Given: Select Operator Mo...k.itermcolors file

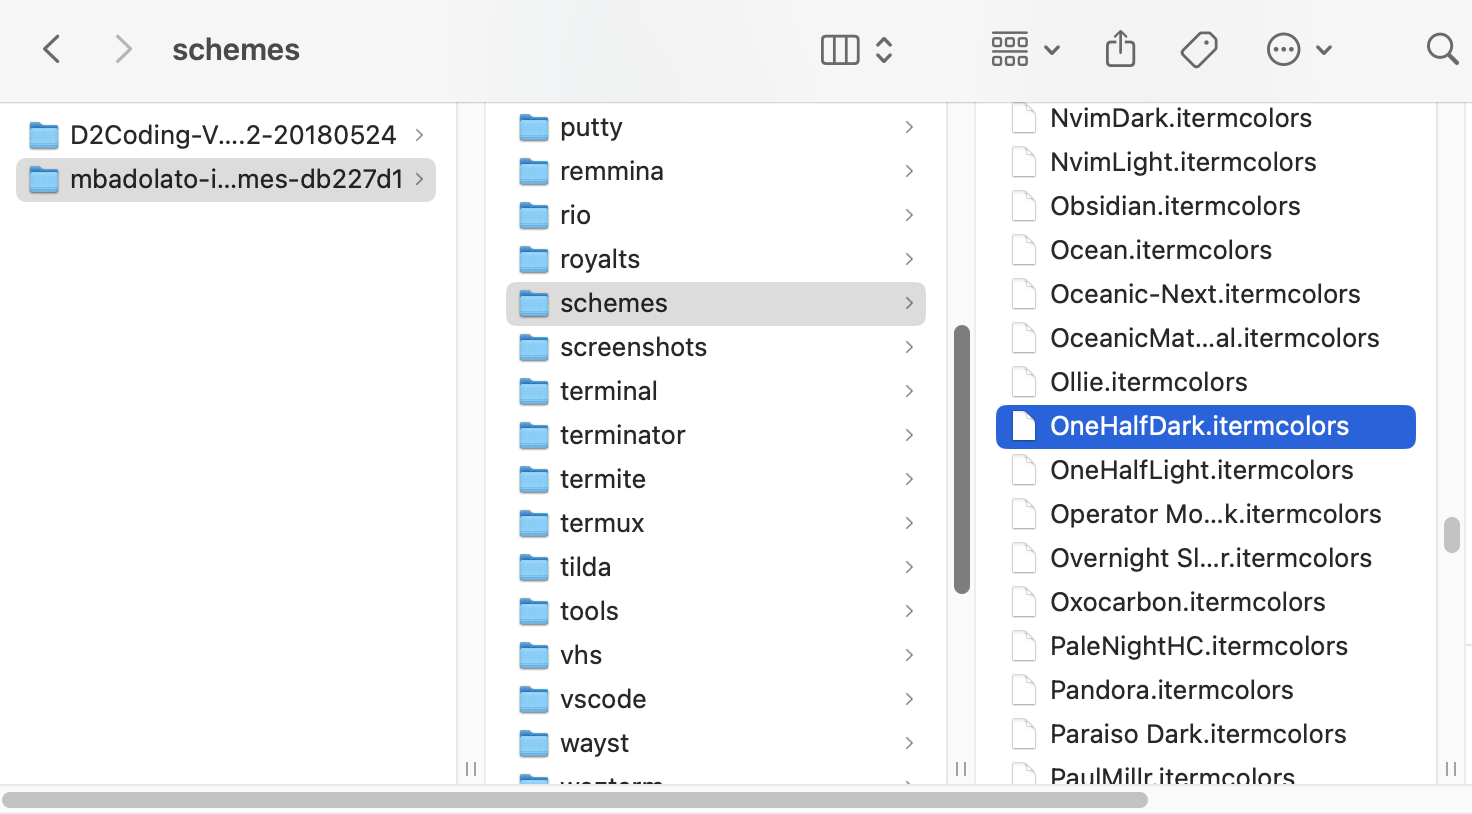Looking at the screenshot, I should click(x=1206, y=514).
